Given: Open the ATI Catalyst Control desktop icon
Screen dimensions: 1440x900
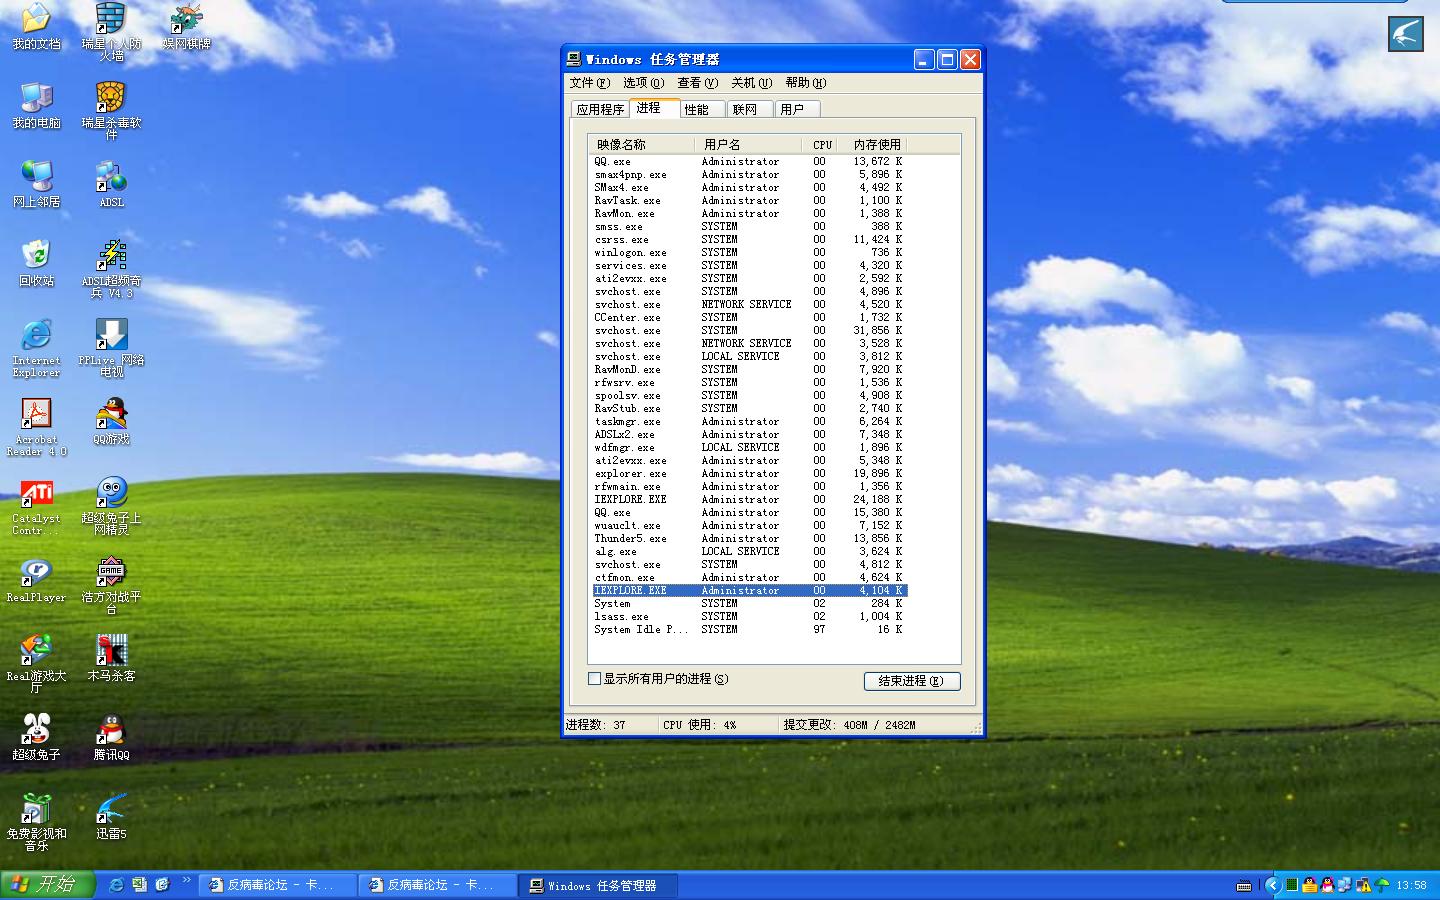Looking at the screenshot, I should (36, 495).
